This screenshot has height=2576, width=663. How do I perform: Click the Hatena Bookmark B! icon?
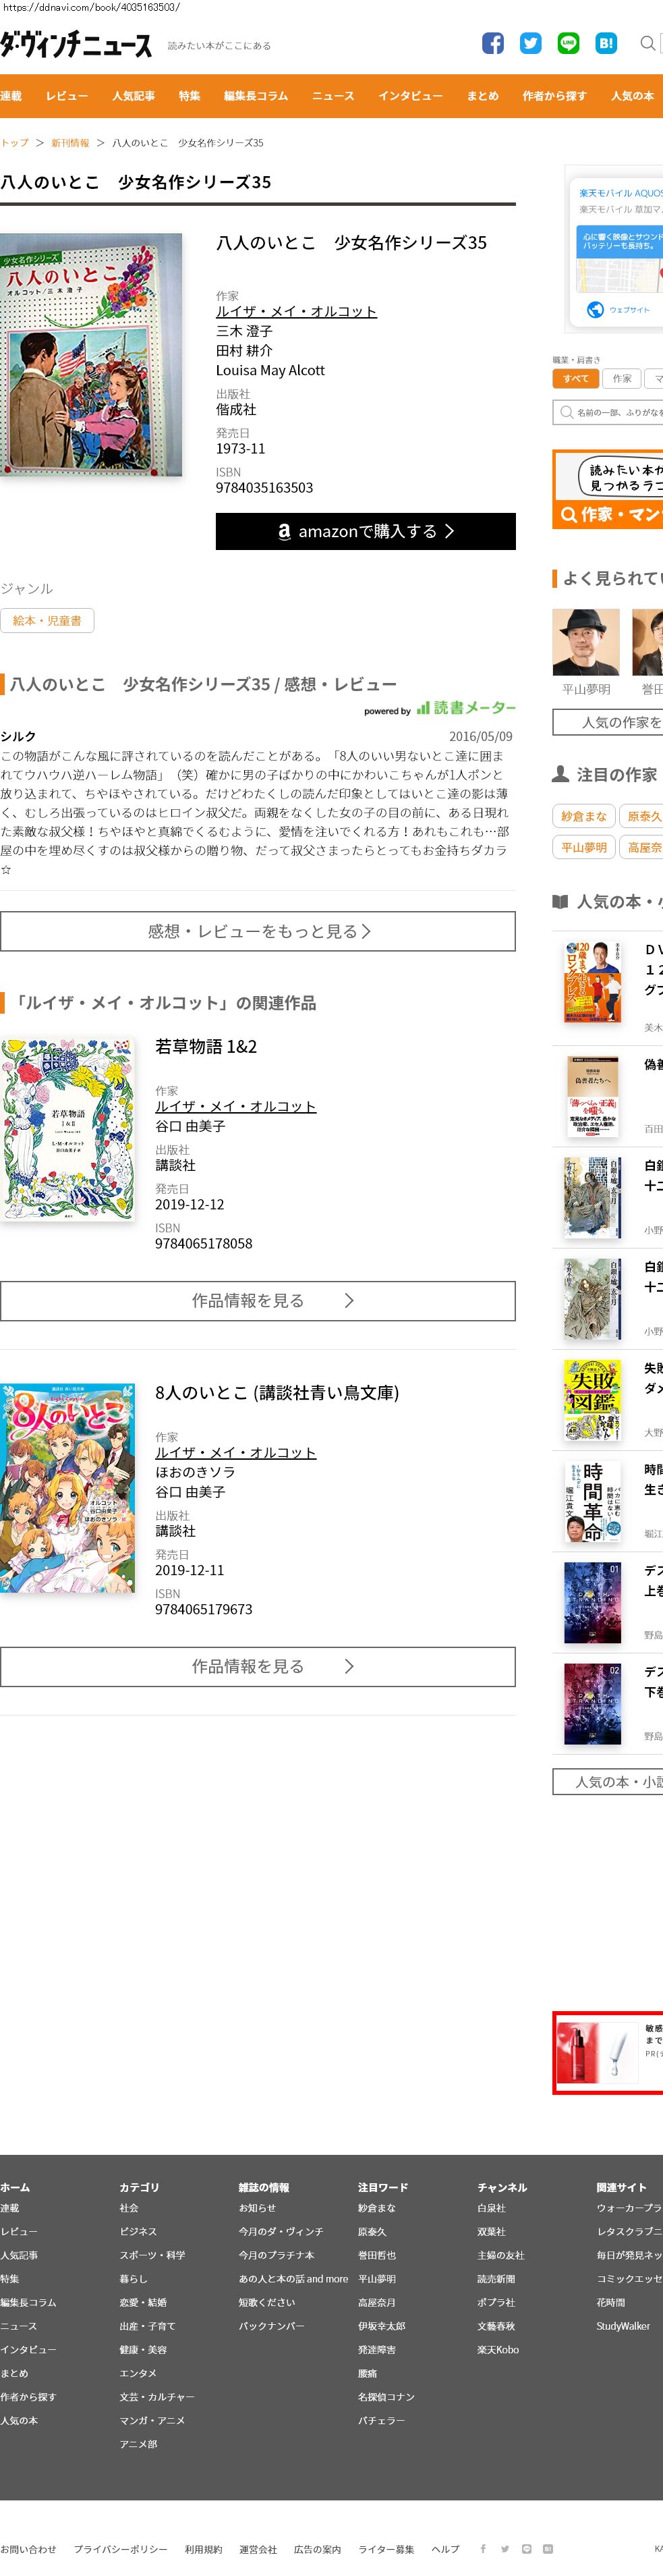point(606,43)
